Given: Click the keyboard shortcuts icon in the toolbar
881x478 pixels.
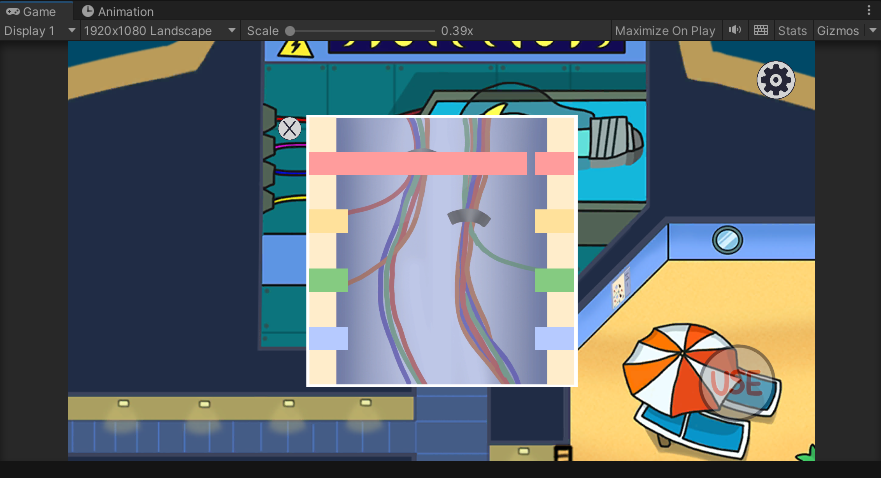Looking at the screenshot, I should click(x=761, y=30).
